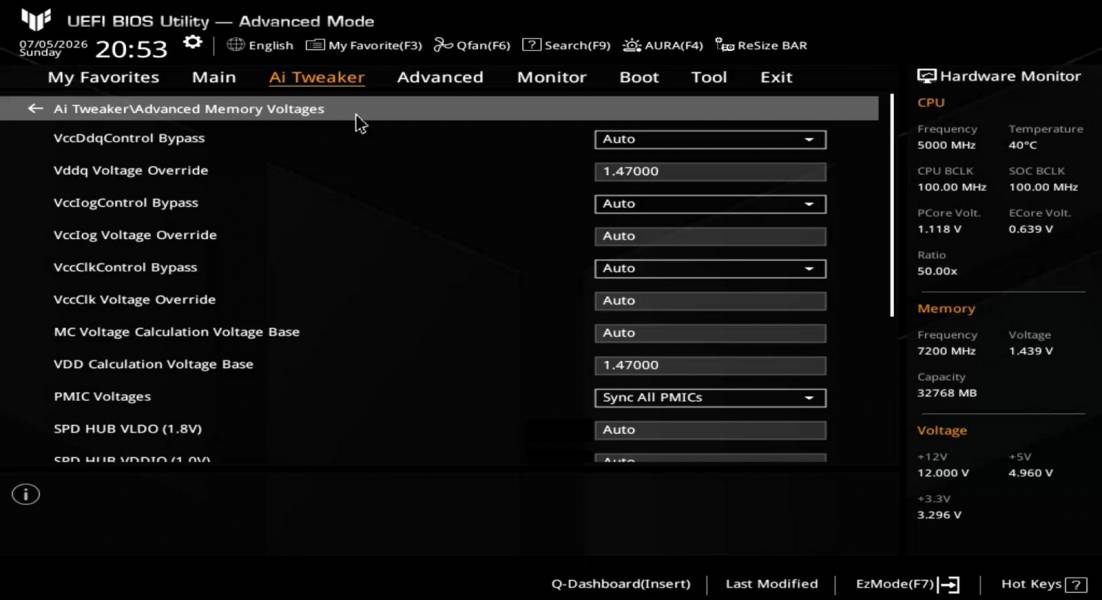Click VDD Calculation Voltage Base field

(710, 365)
